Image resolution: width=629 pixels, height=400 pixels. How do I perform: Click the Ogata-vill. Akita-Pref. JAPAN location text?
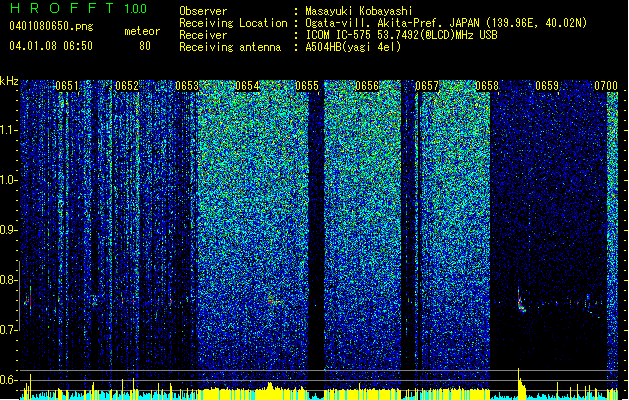click(x=446, y=23)
